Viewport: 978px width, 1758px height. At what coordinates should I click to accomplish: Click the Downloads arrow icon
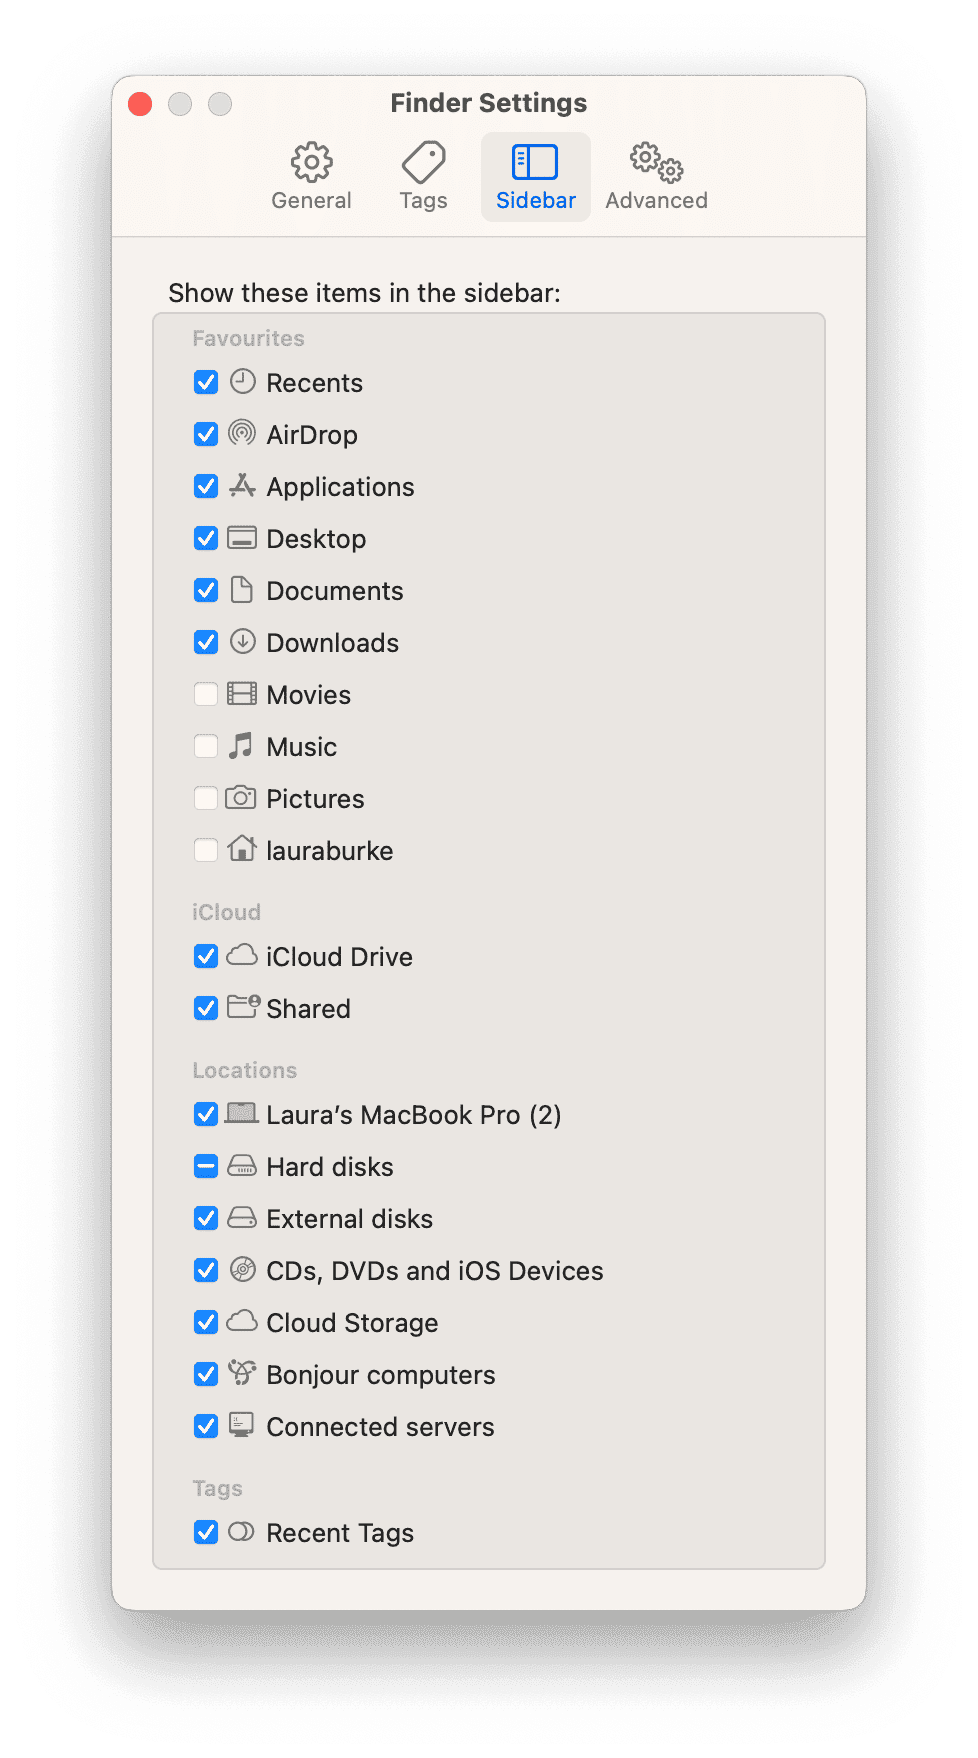[x=241, y=642]
